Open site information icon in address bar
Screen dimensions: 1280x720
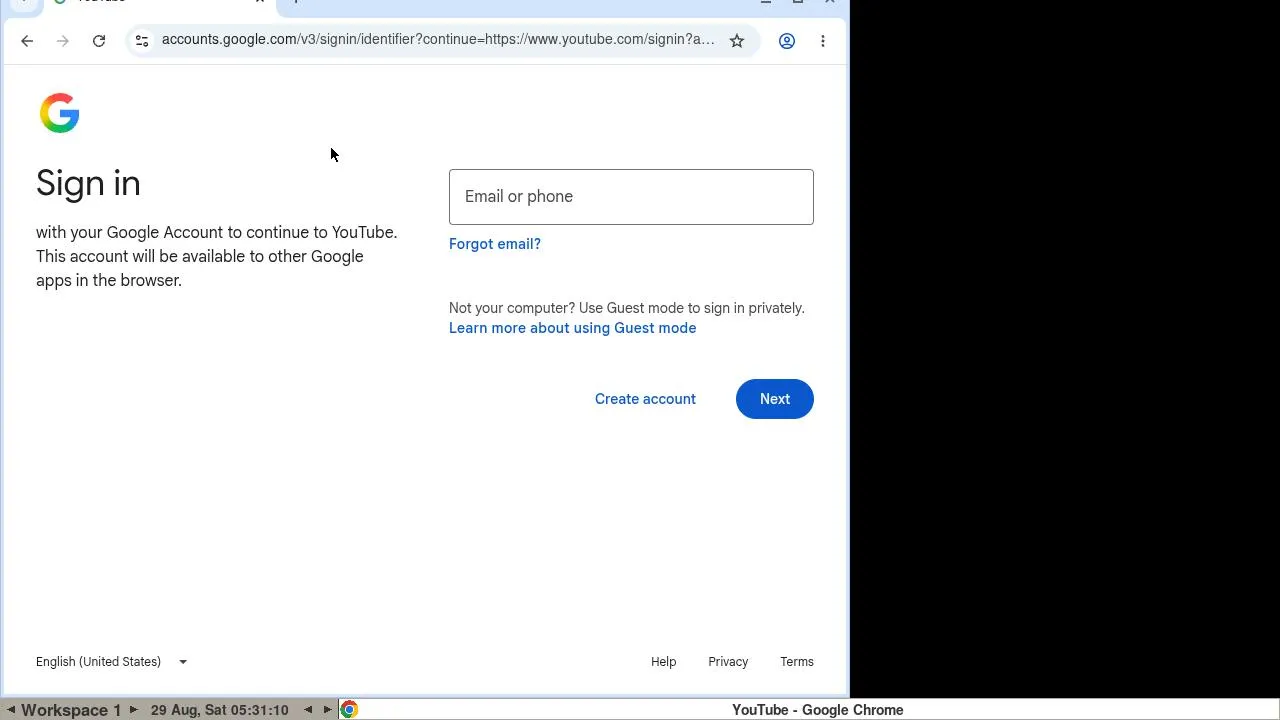click(142, 41)
